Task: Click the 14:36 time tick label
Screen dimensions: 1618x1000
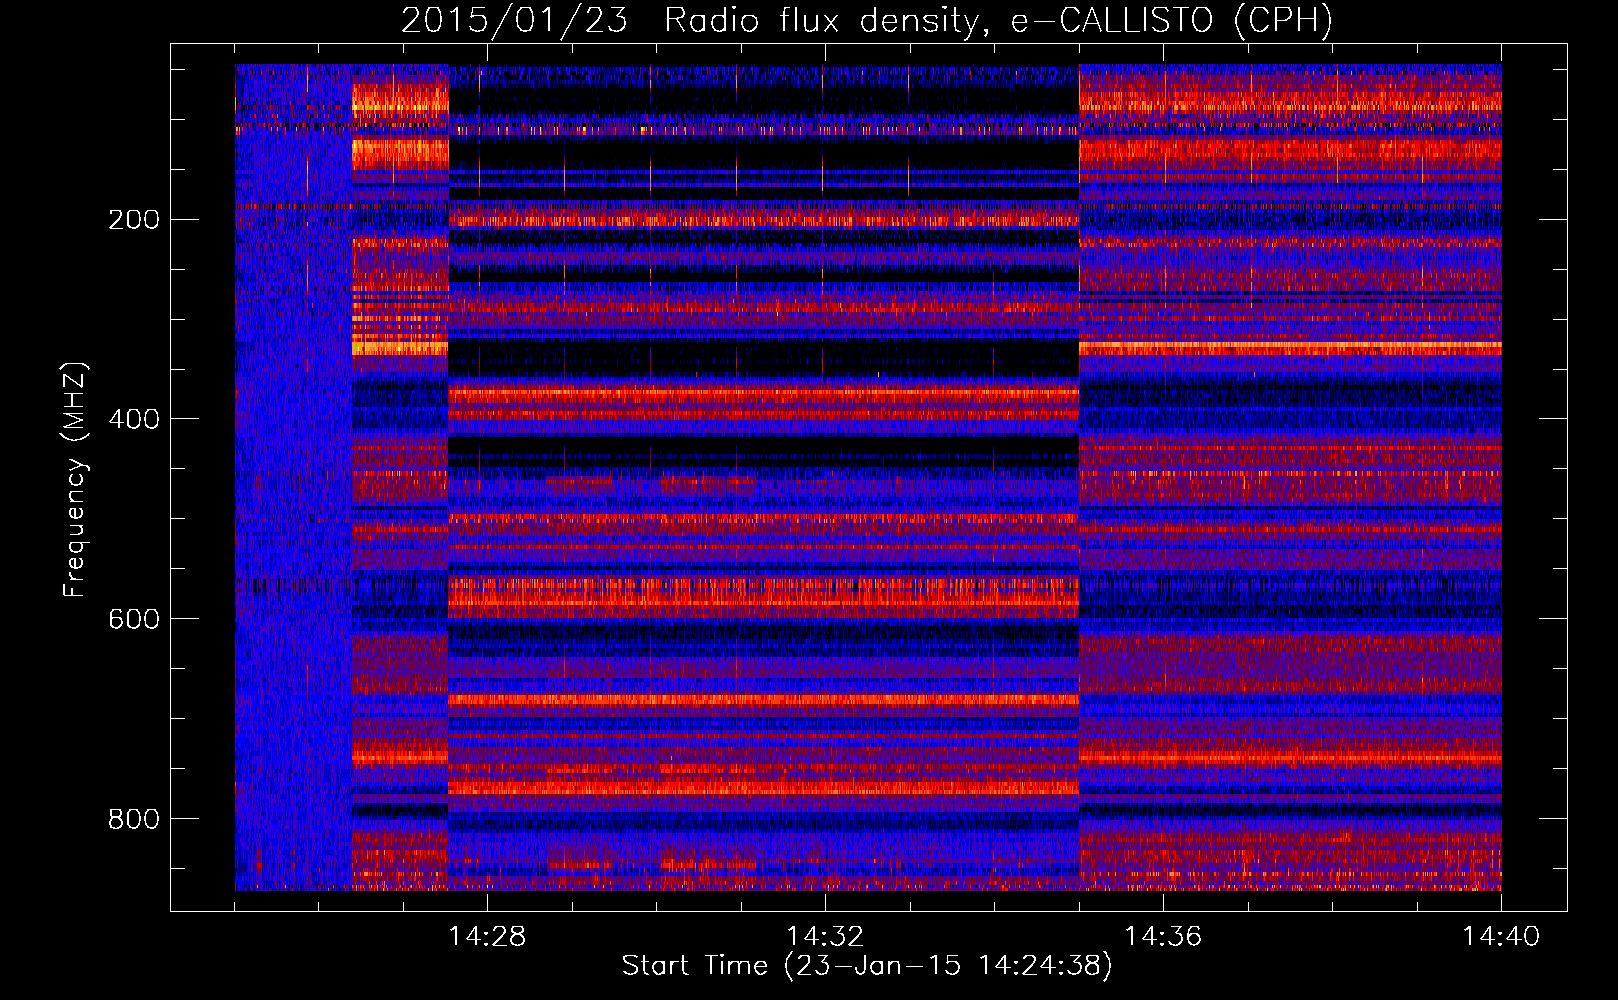Action: [1163, 937]
